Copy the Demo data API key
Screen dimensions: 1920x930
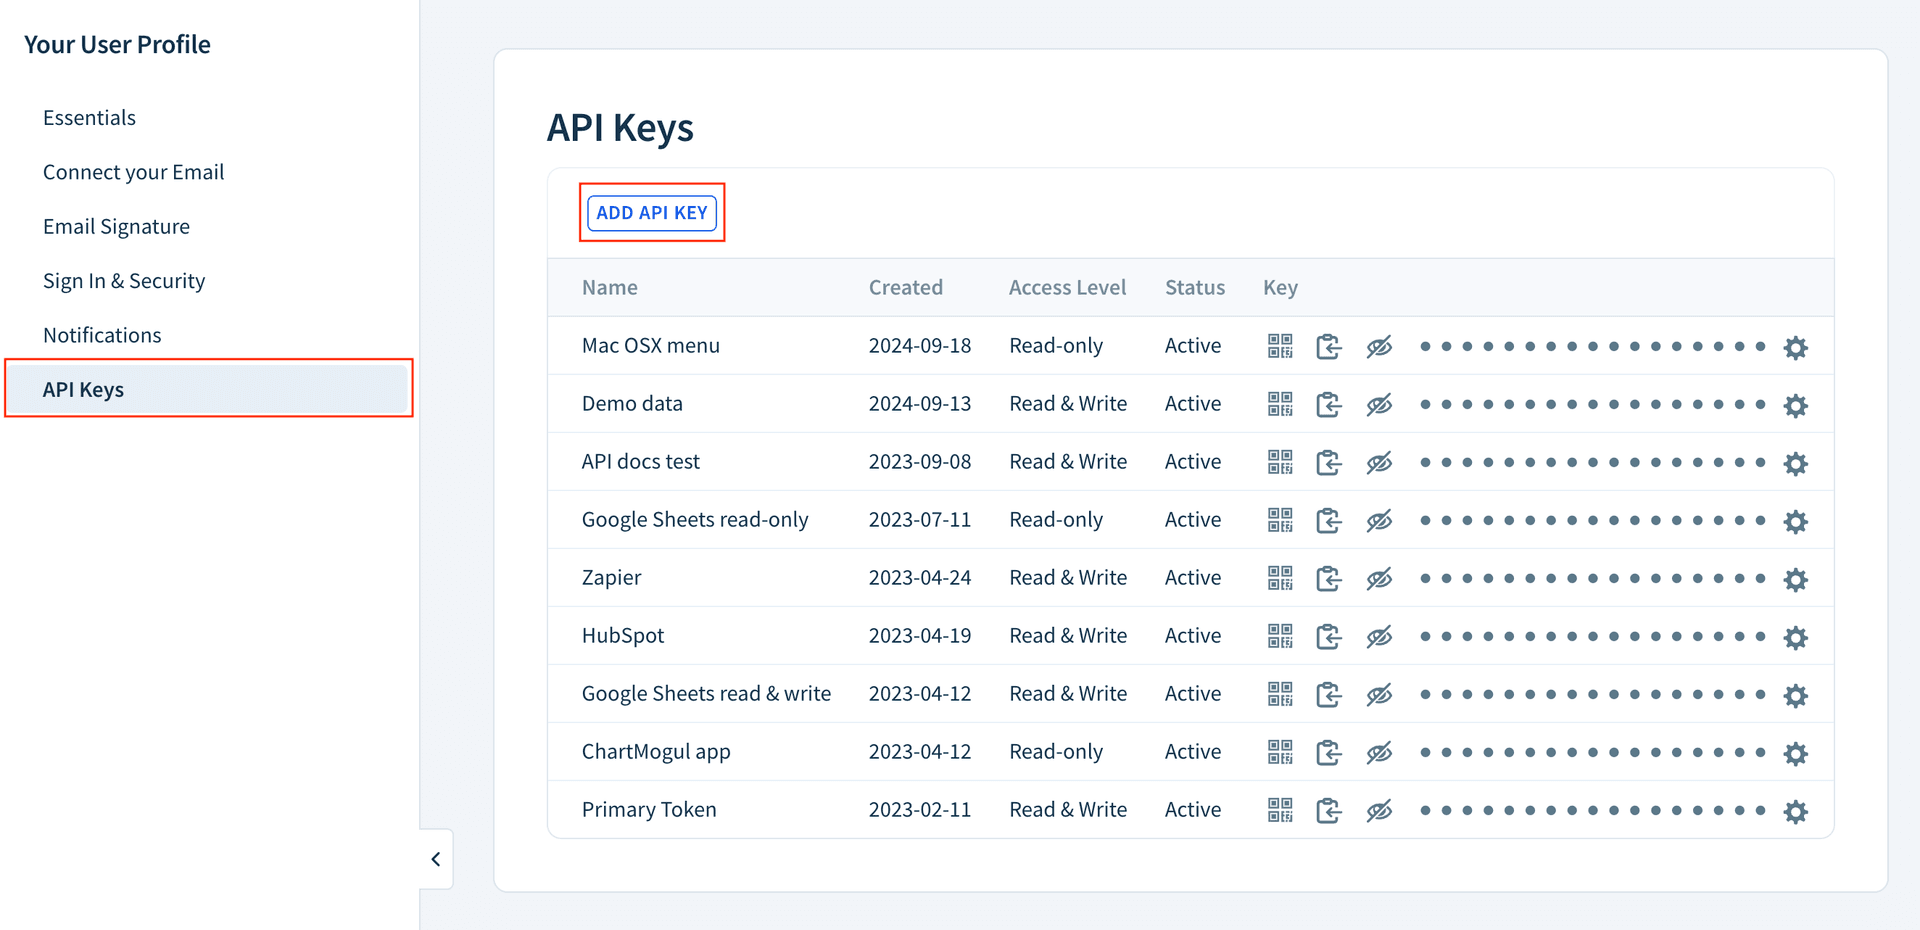pos(1329,404)
